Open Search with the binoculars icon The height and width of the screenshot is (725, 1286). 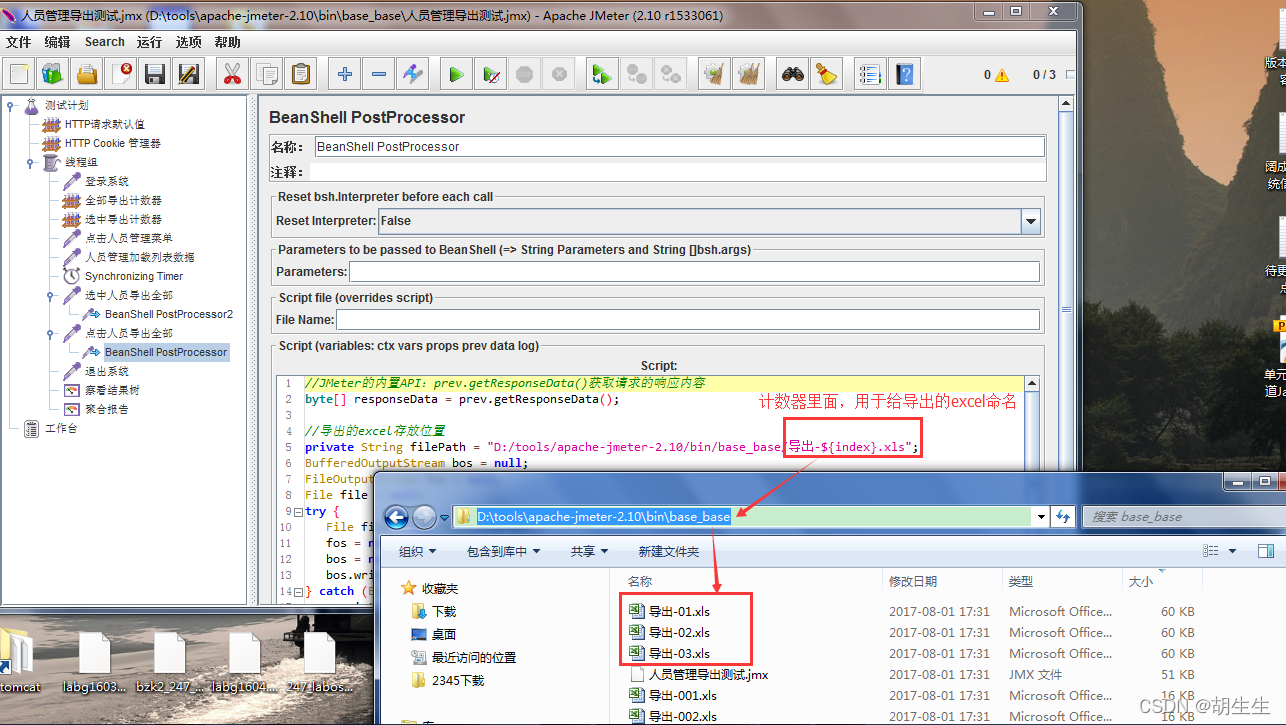click(793, 74)
